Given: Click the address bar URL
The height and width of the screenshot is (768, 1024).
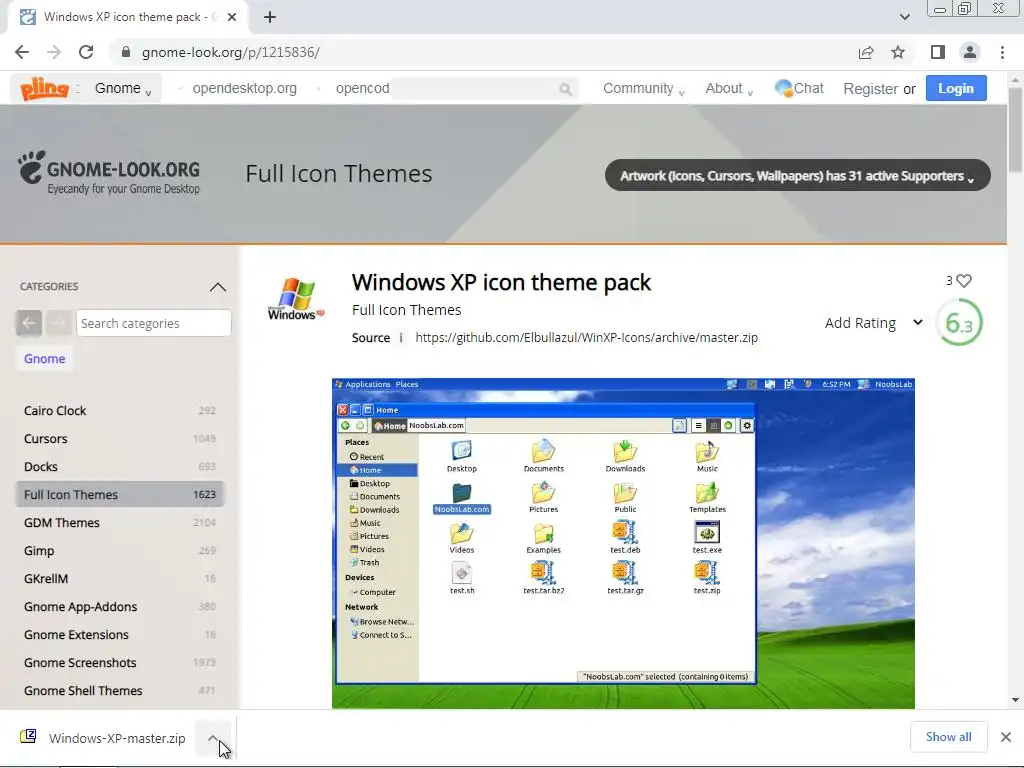Looking at the screenshot, I should (231, 52).
